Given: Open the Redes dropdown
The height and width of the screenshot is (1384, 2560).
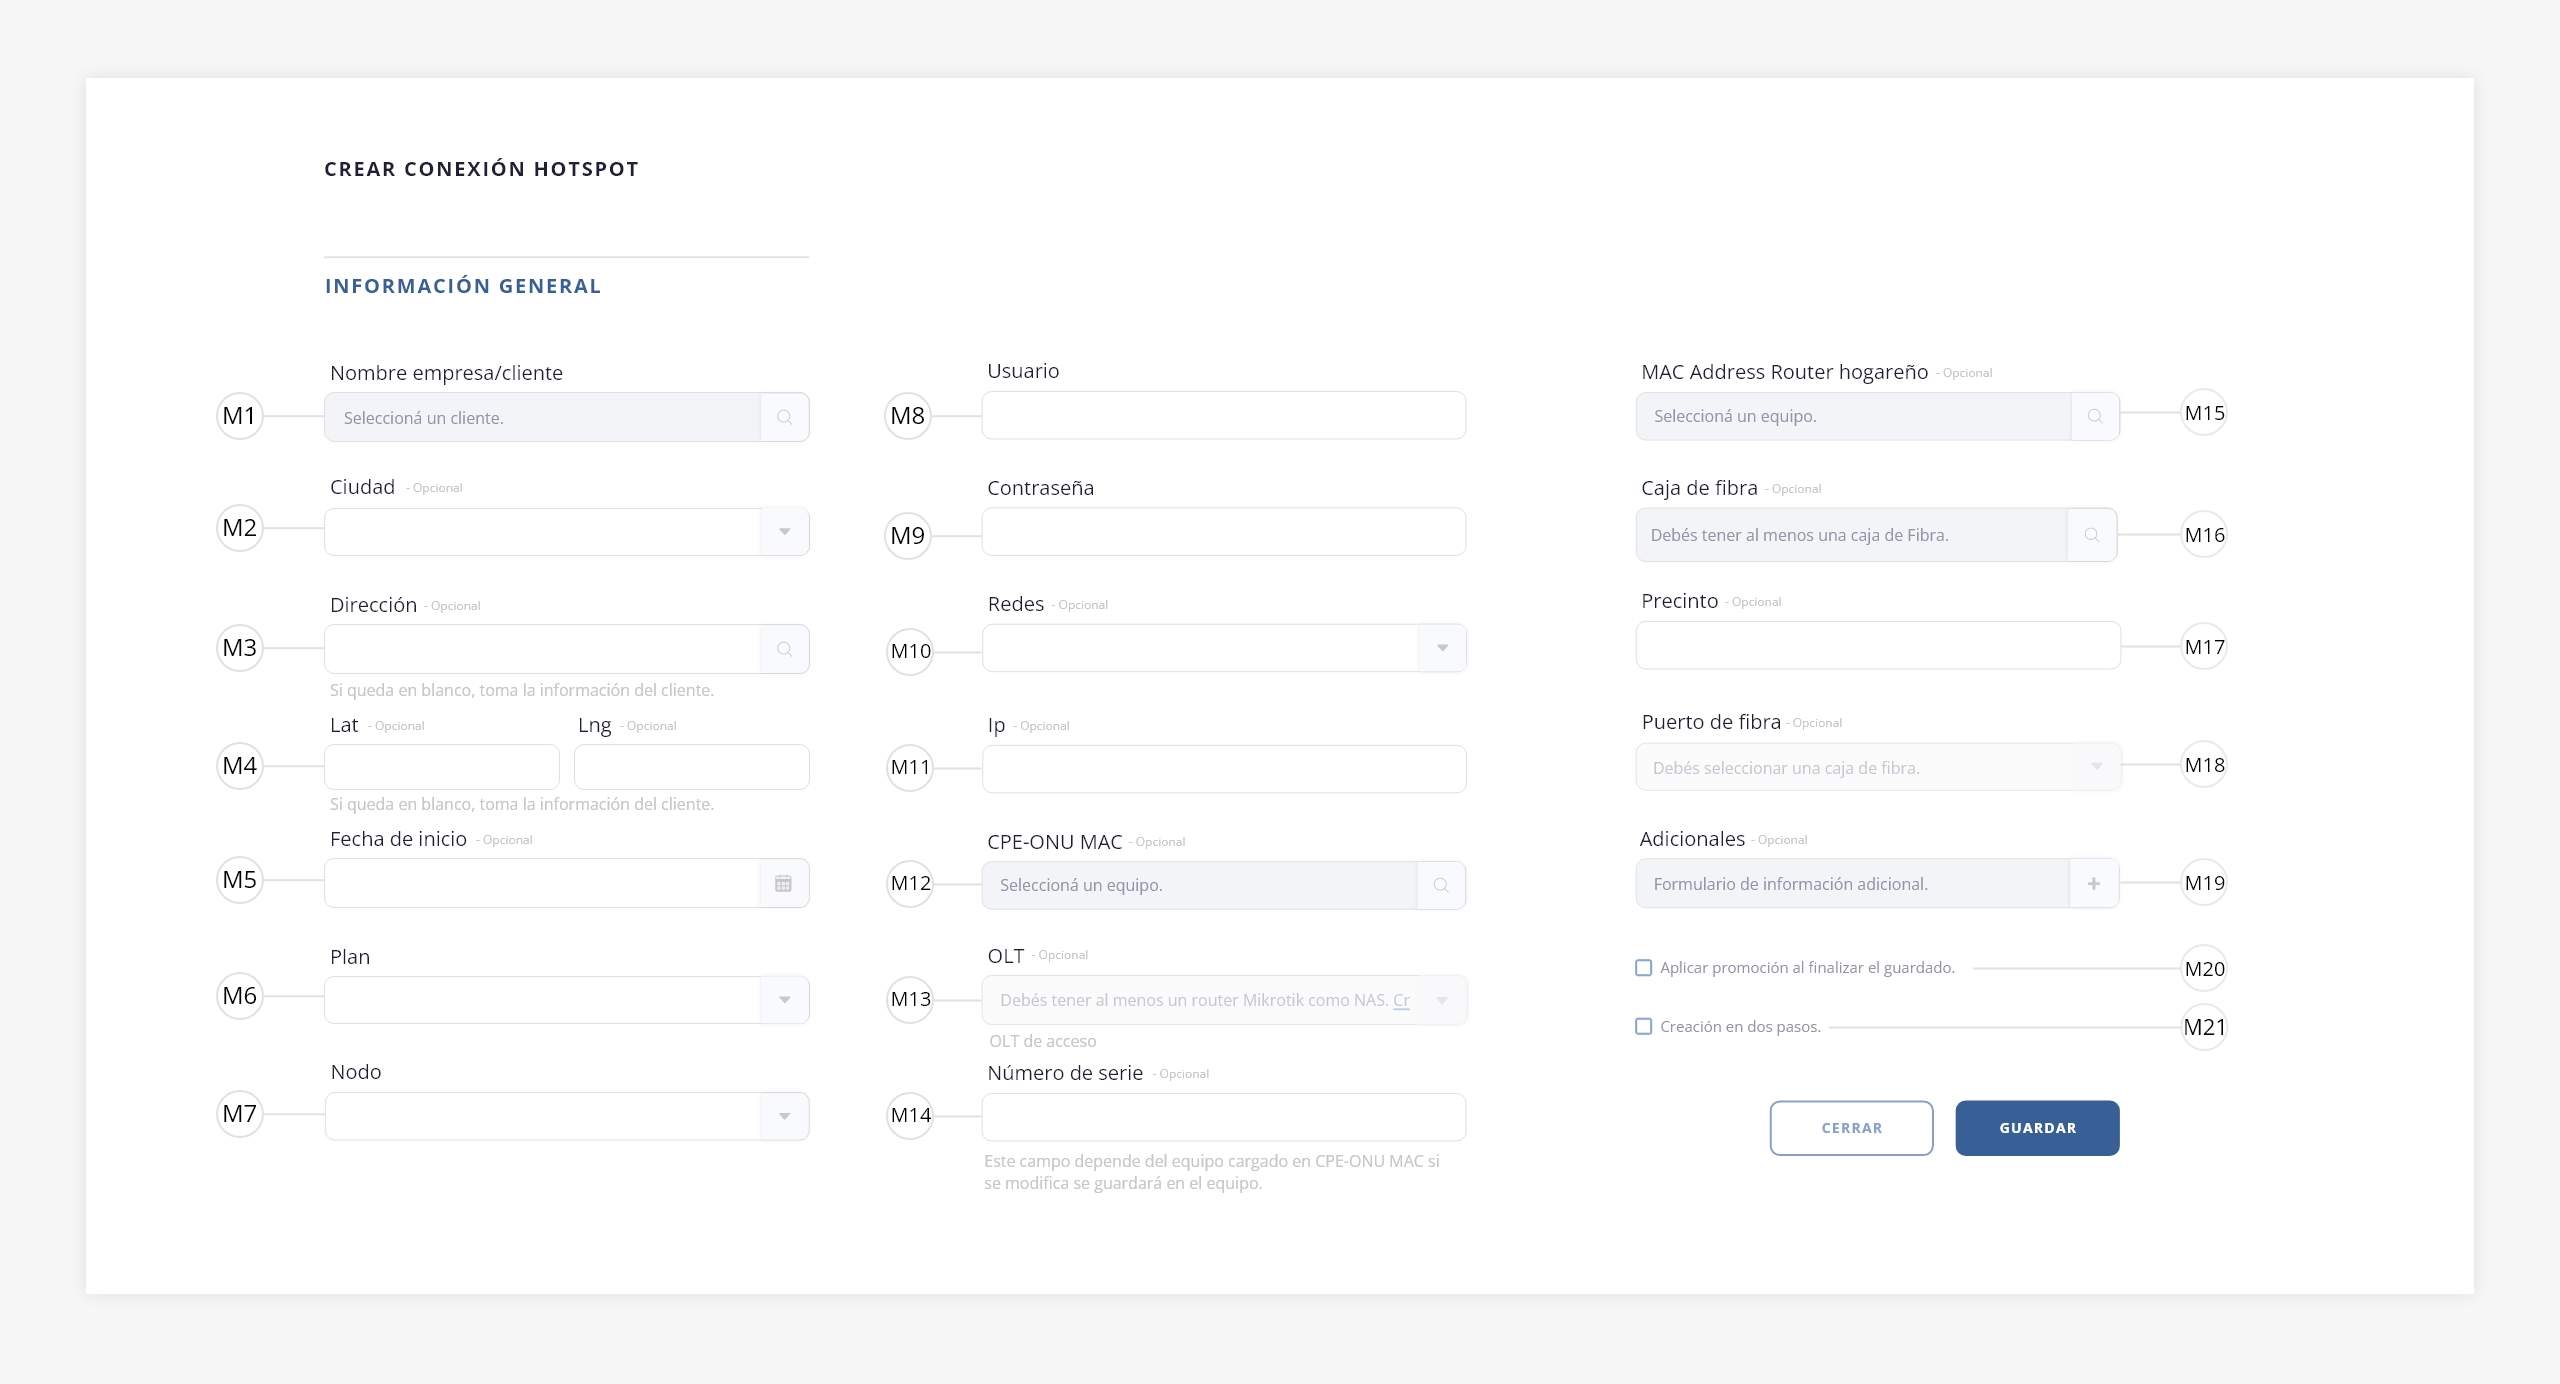Looking at the screenshot, I should click(1442, 648).
